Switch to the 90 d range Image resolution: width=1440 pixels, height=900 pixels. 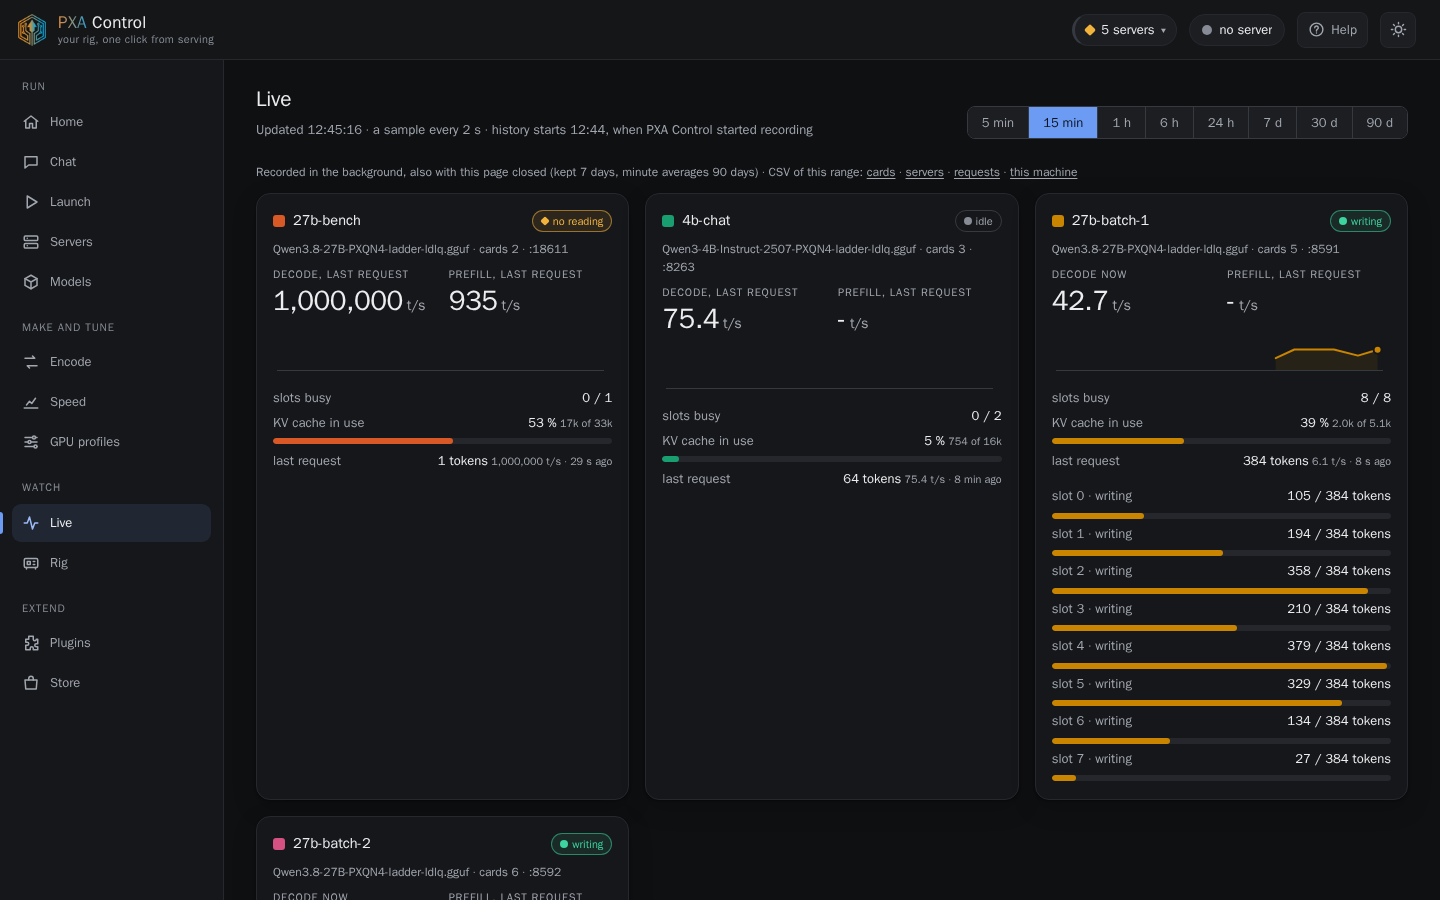(x=1380, y=123)
